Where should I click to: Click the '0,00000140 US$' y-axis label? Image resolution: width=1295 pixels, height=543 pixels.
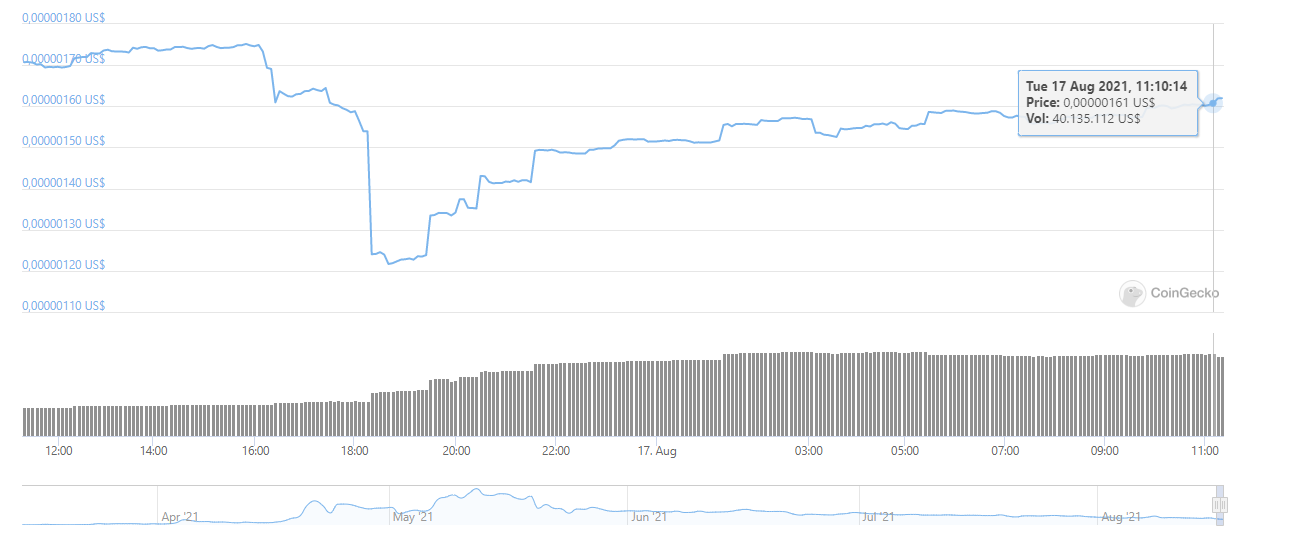point(64,183)
